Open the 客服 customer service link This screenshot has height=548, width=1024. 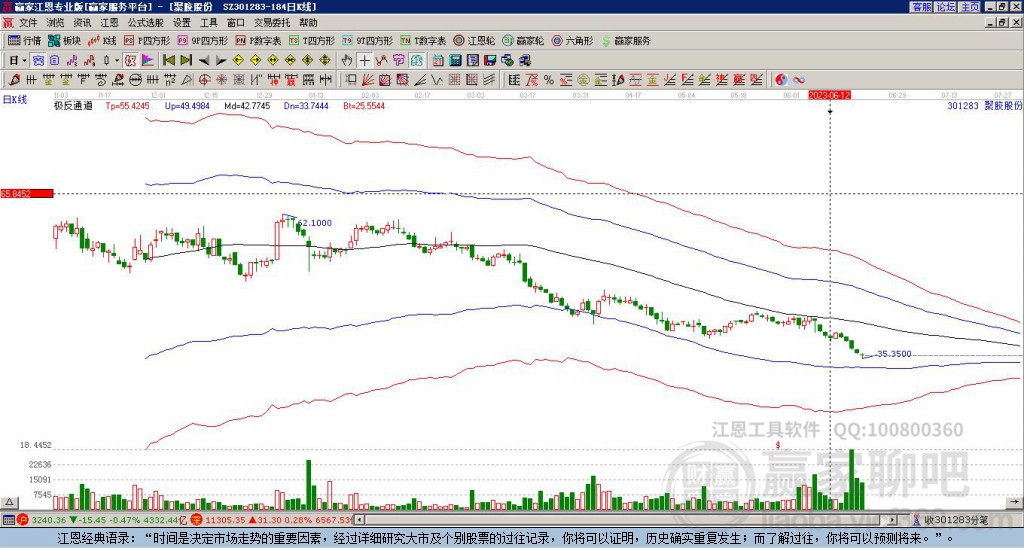click(x=921, y=7)
